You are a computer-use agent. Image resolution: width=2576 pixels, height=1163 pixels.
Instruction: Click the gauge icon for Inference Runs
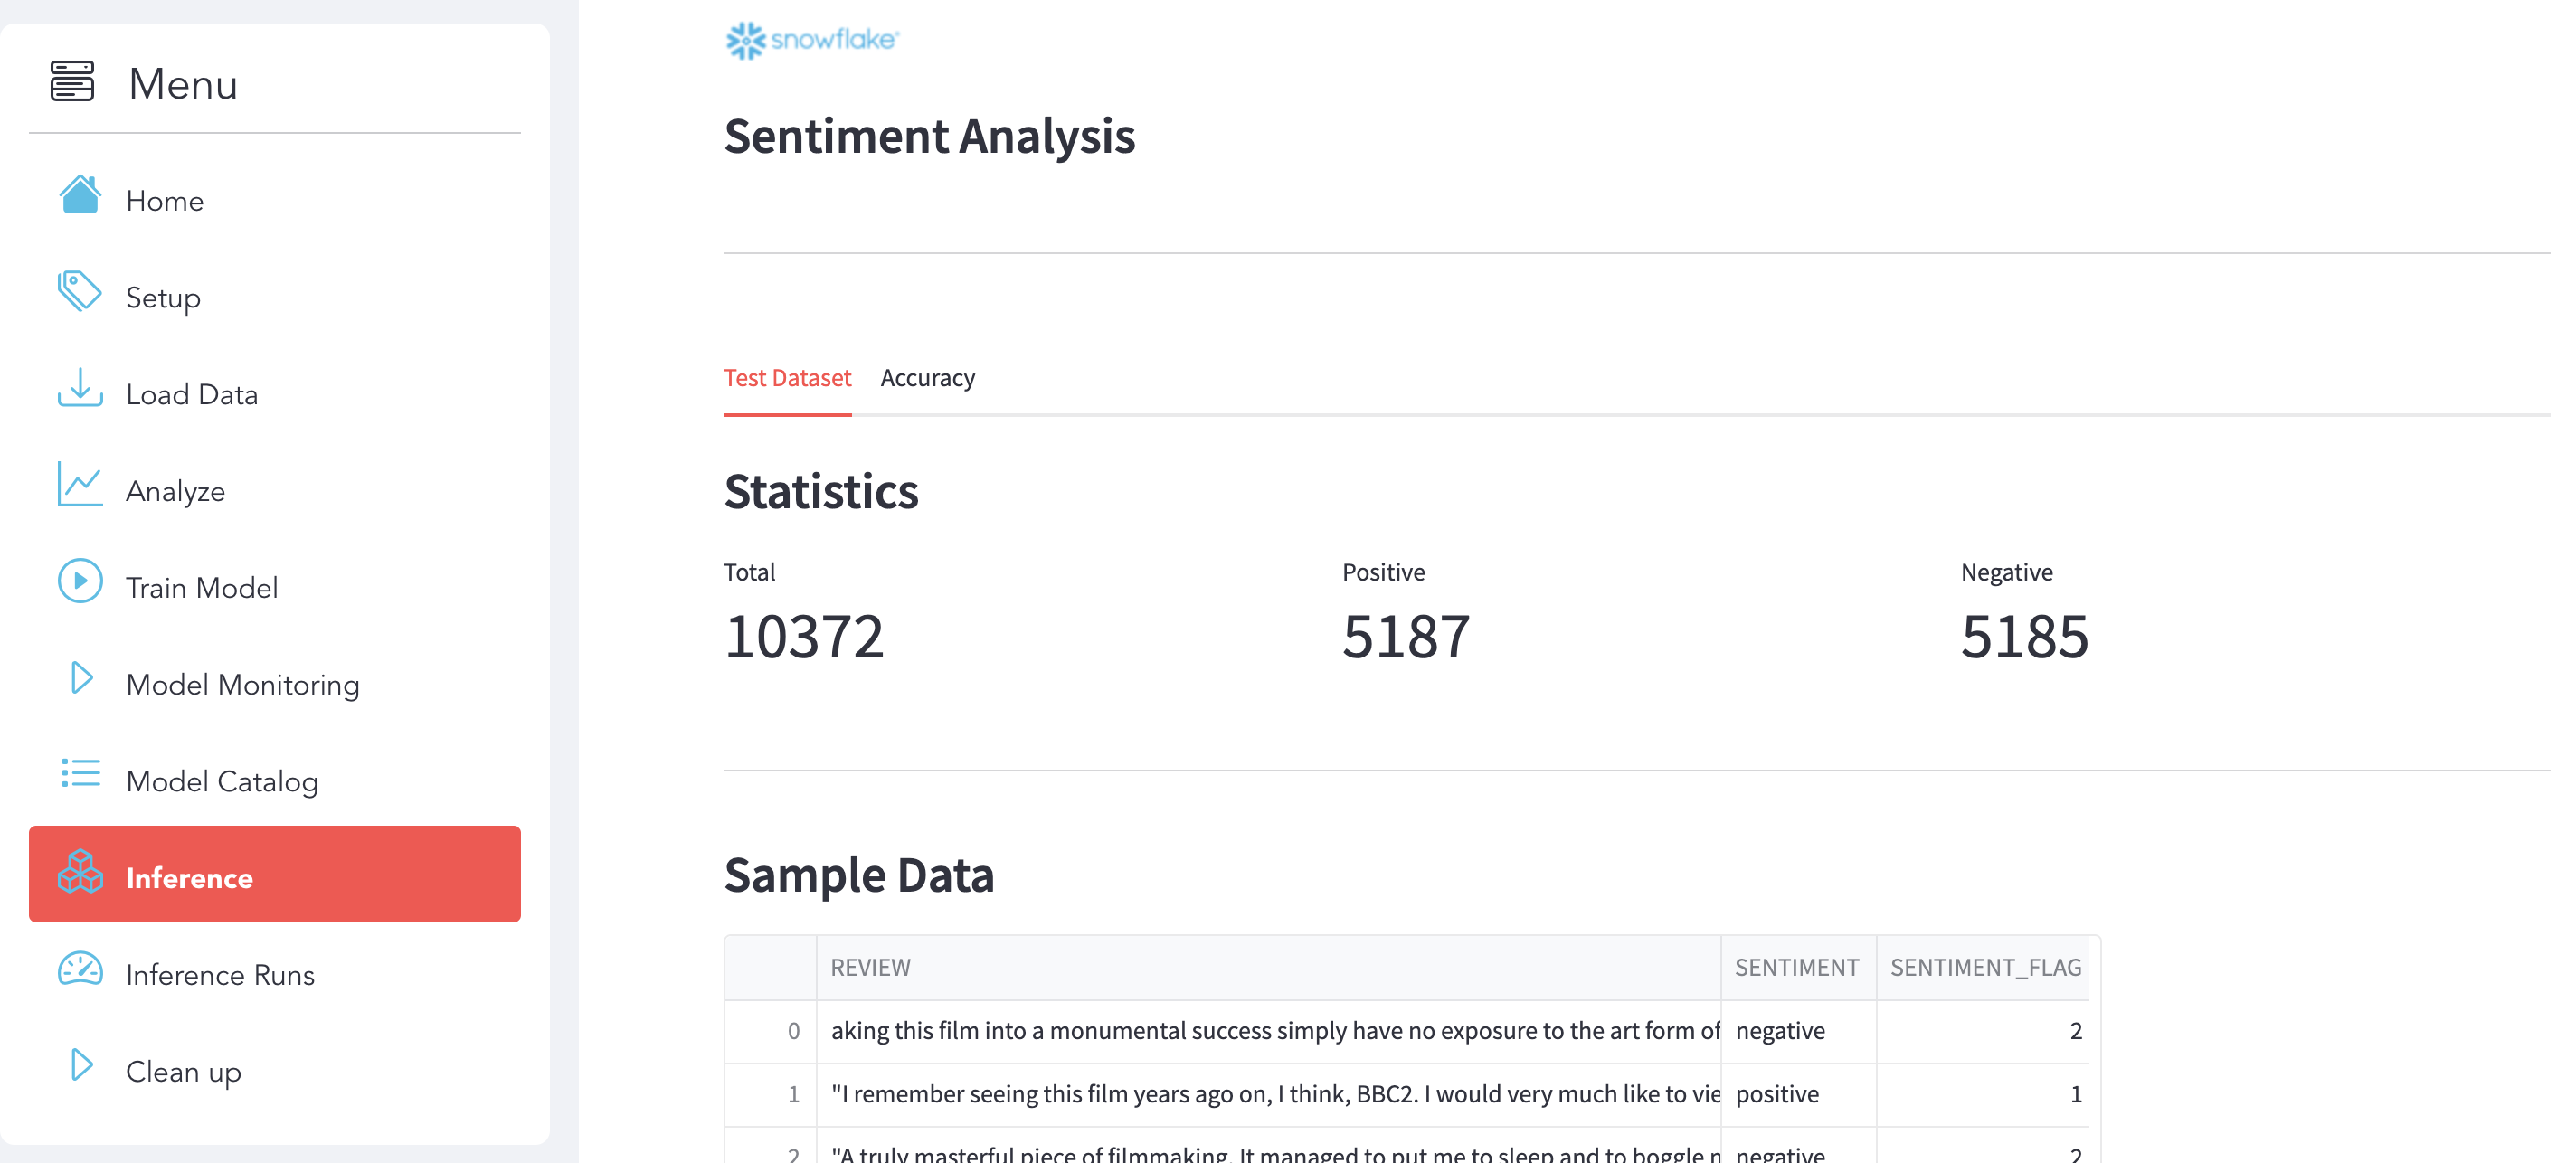(80, 970)
